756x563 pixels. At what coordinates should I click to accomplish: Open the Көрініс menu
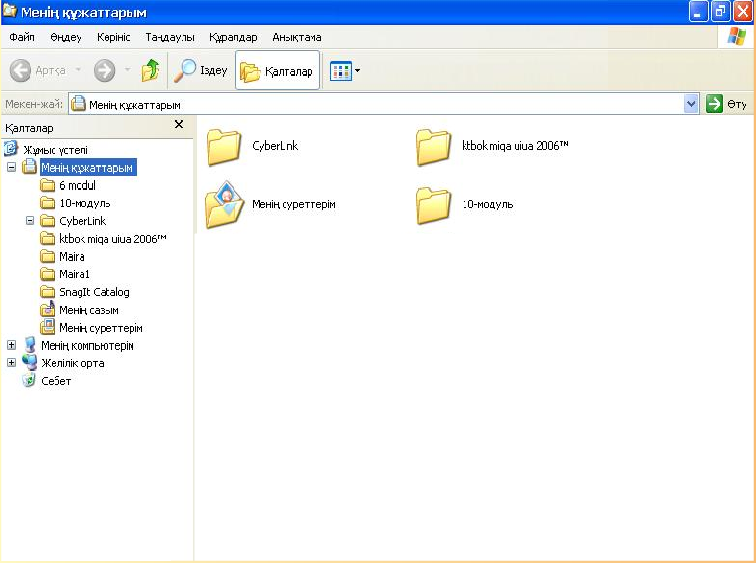tap(113, 37)
